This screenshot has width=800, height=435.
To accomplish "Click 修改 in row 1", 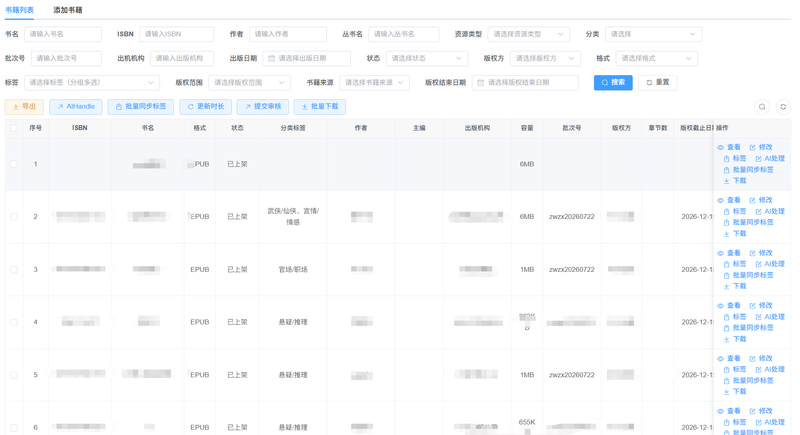I will [761, 147].
